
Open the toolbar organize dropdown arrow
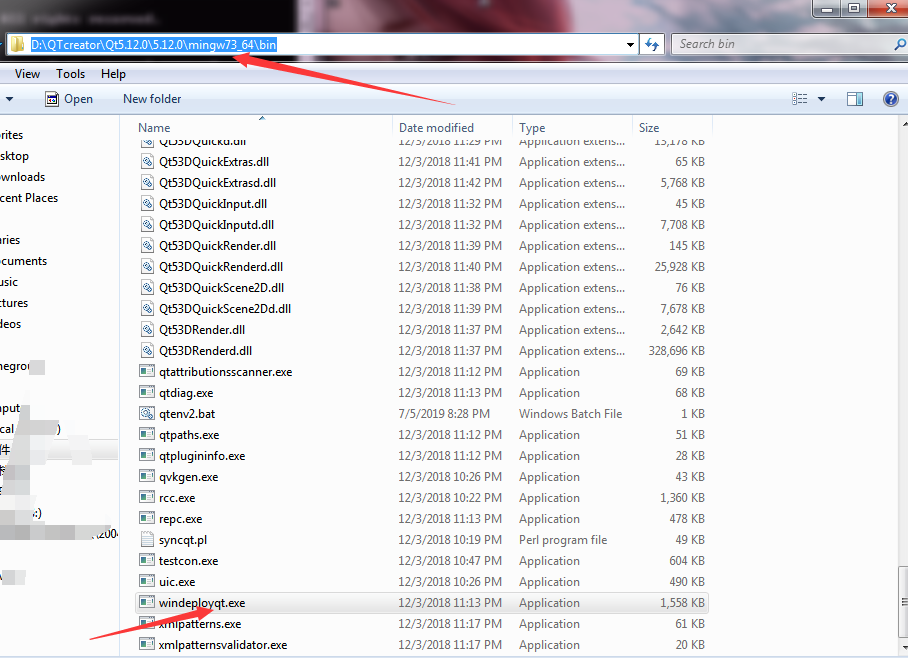[x=9, y=99]
